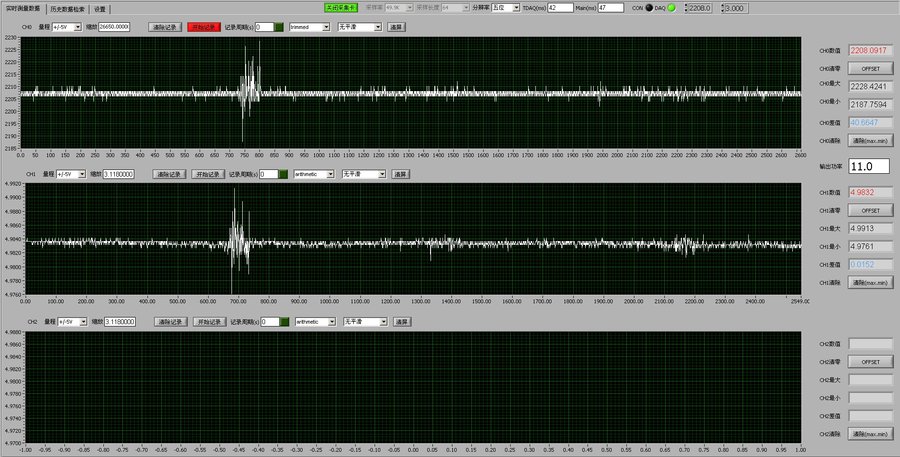Click the CH1 清屏 clear-screen button
The image size is (900, 457).
[x=401, y=174]
